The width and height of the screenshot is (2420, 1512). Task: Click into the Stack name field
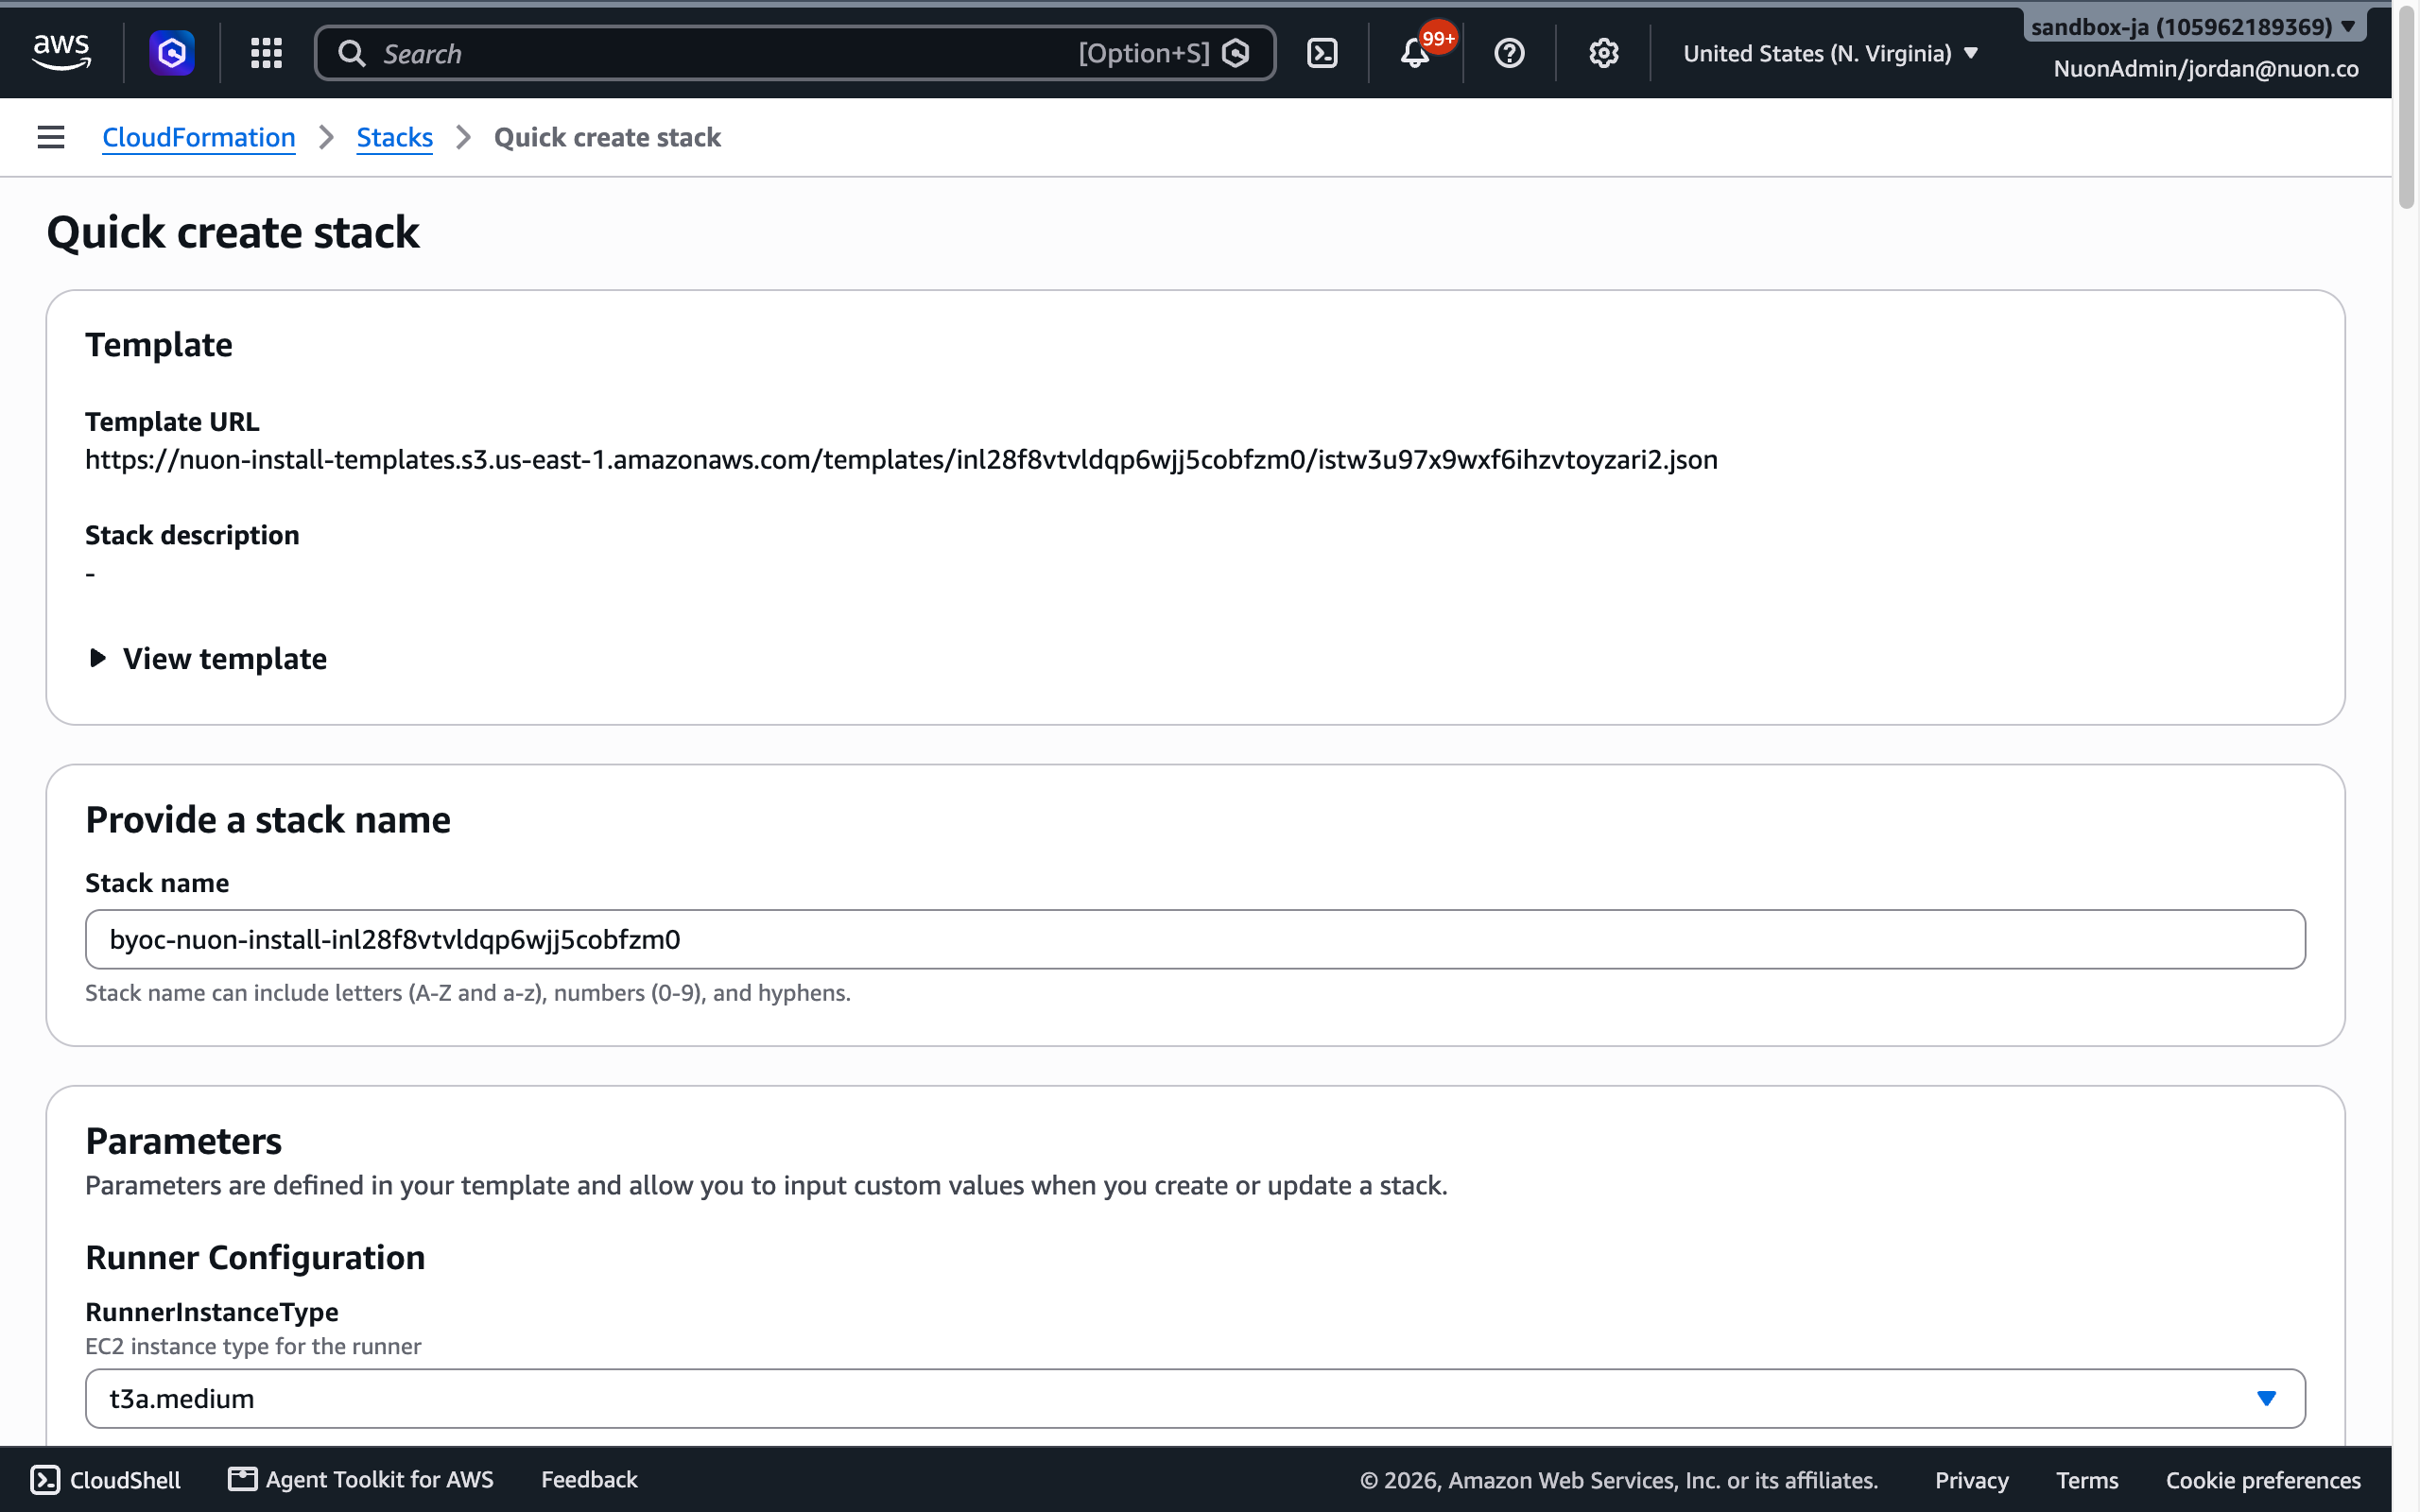(x=1195, y=939)
